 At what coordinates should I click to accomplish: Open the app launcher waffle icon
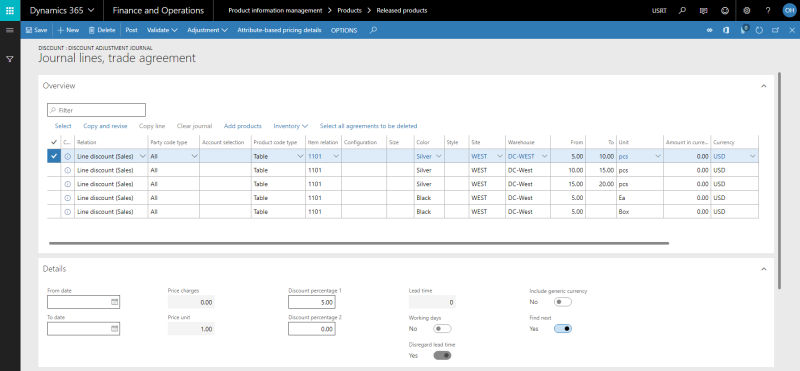(10, 10)
